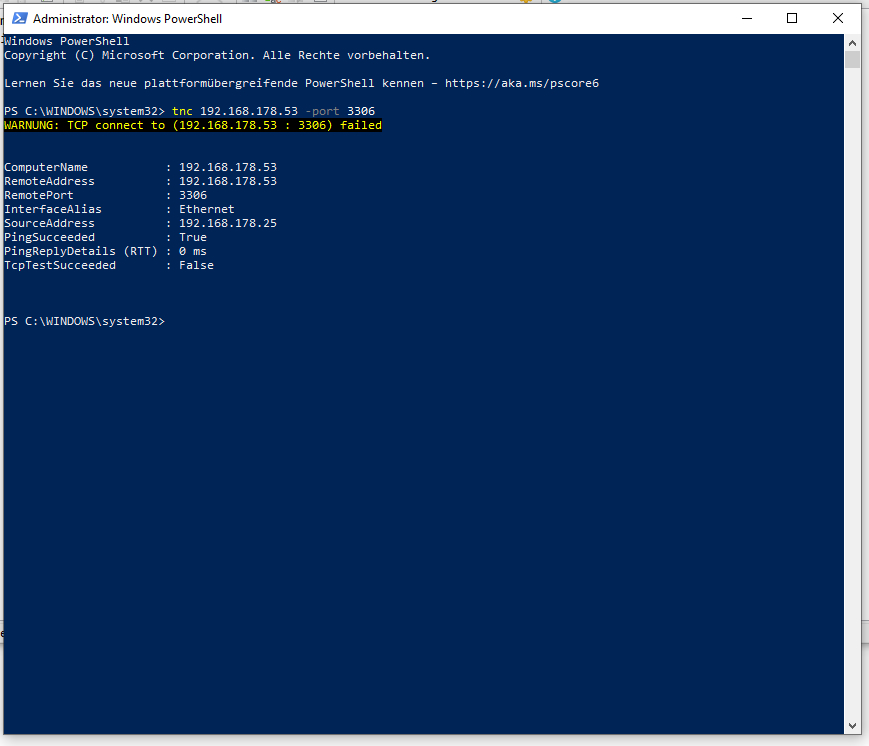Click the vertical scrollbar thumb
The height and width of the screenshot is (746, 869).
pyautogui.click(x=852, y=59)
